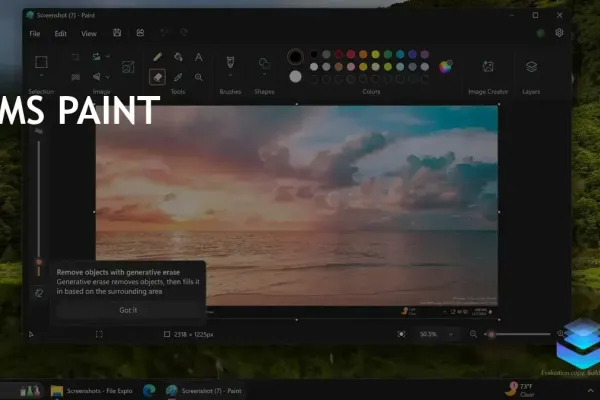Screen dimensions: 600x400
Task: Open the Brushes tool
Action: tap(230, 62)
